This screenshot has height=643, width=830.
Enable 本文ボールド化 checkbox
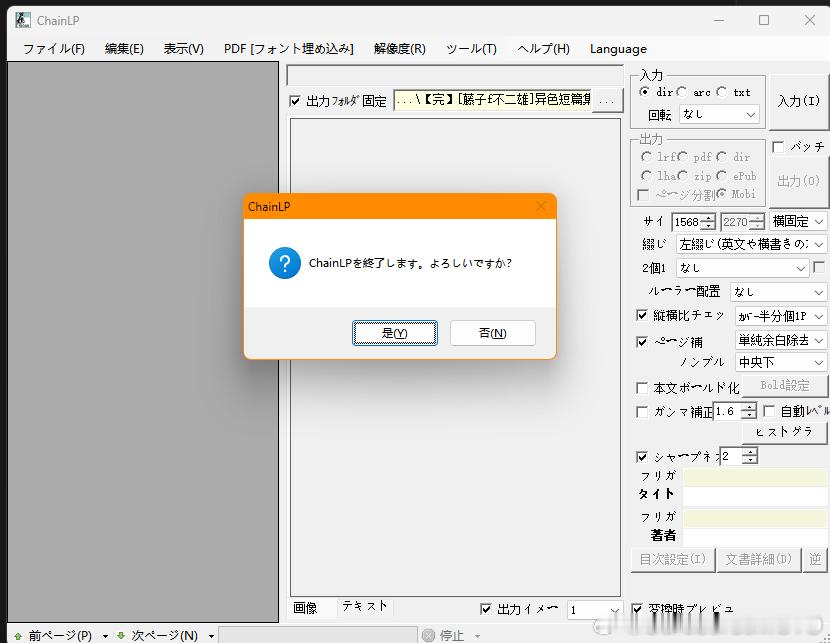(642, 388)
